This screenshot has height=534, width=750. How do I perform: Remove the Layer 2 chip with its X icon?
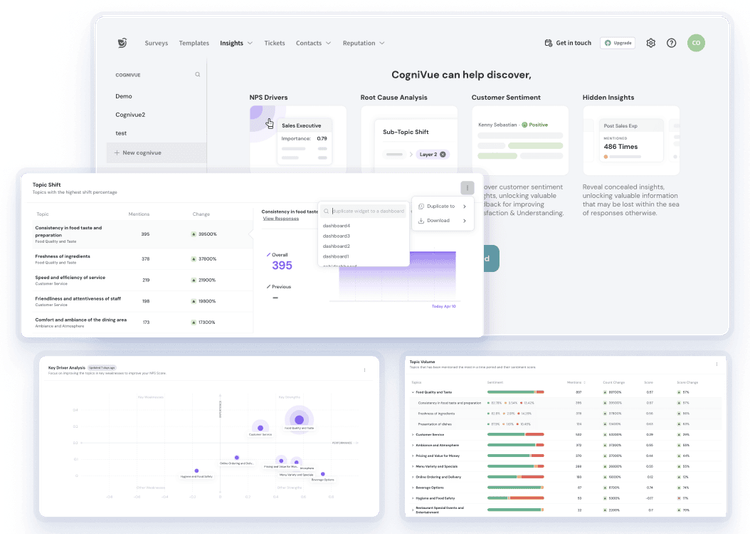click(x=443, y=155)
